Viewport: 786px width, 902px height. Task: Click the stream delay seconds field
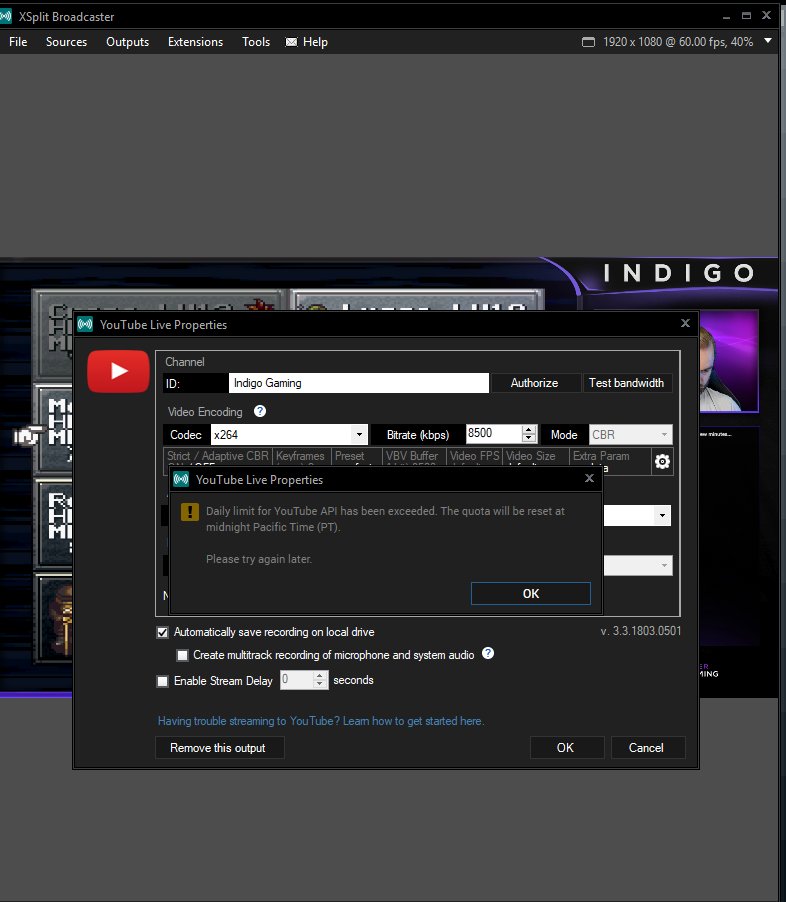(296, 680)
